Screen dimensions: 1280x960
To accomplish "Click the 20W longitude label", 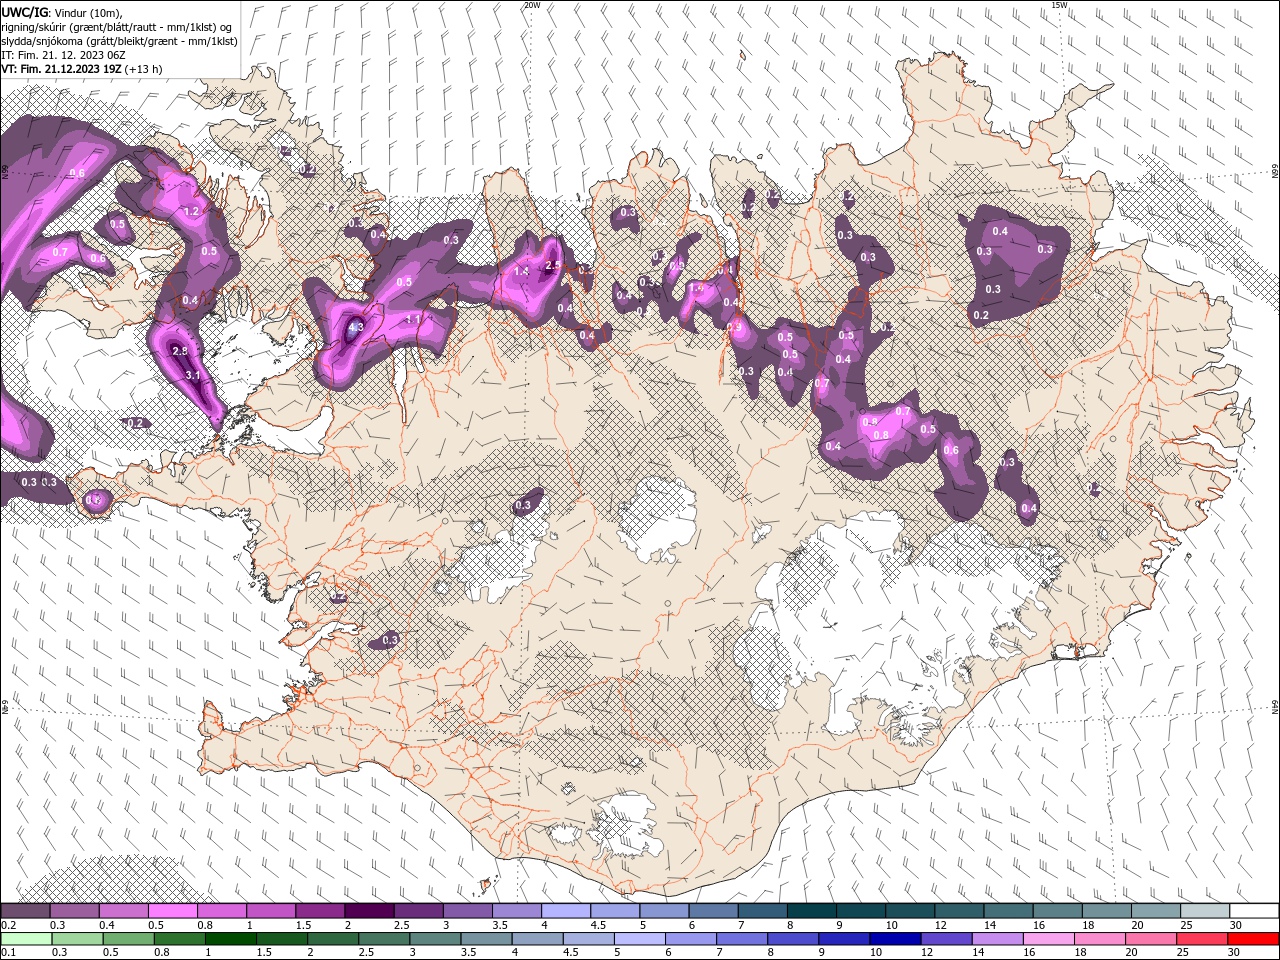I will [531, 5].
